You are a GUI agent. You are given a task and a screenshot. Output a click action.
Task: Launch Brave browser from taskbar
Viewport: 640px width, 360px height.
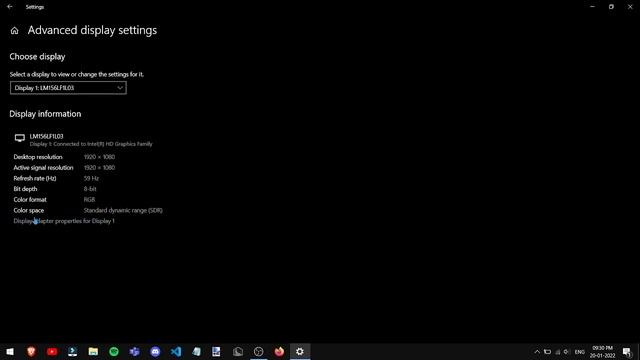(x=31, y=351)
